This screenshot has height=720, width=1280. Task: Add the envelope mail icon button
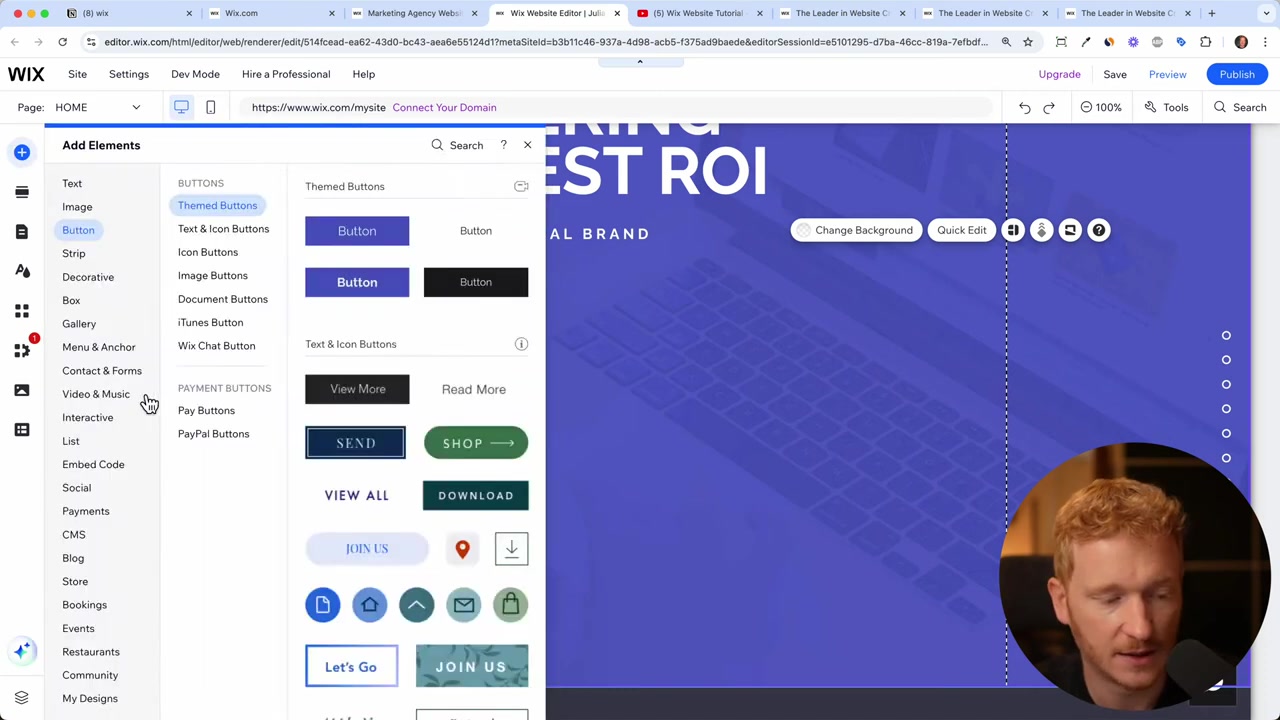(x=463, y=605)
